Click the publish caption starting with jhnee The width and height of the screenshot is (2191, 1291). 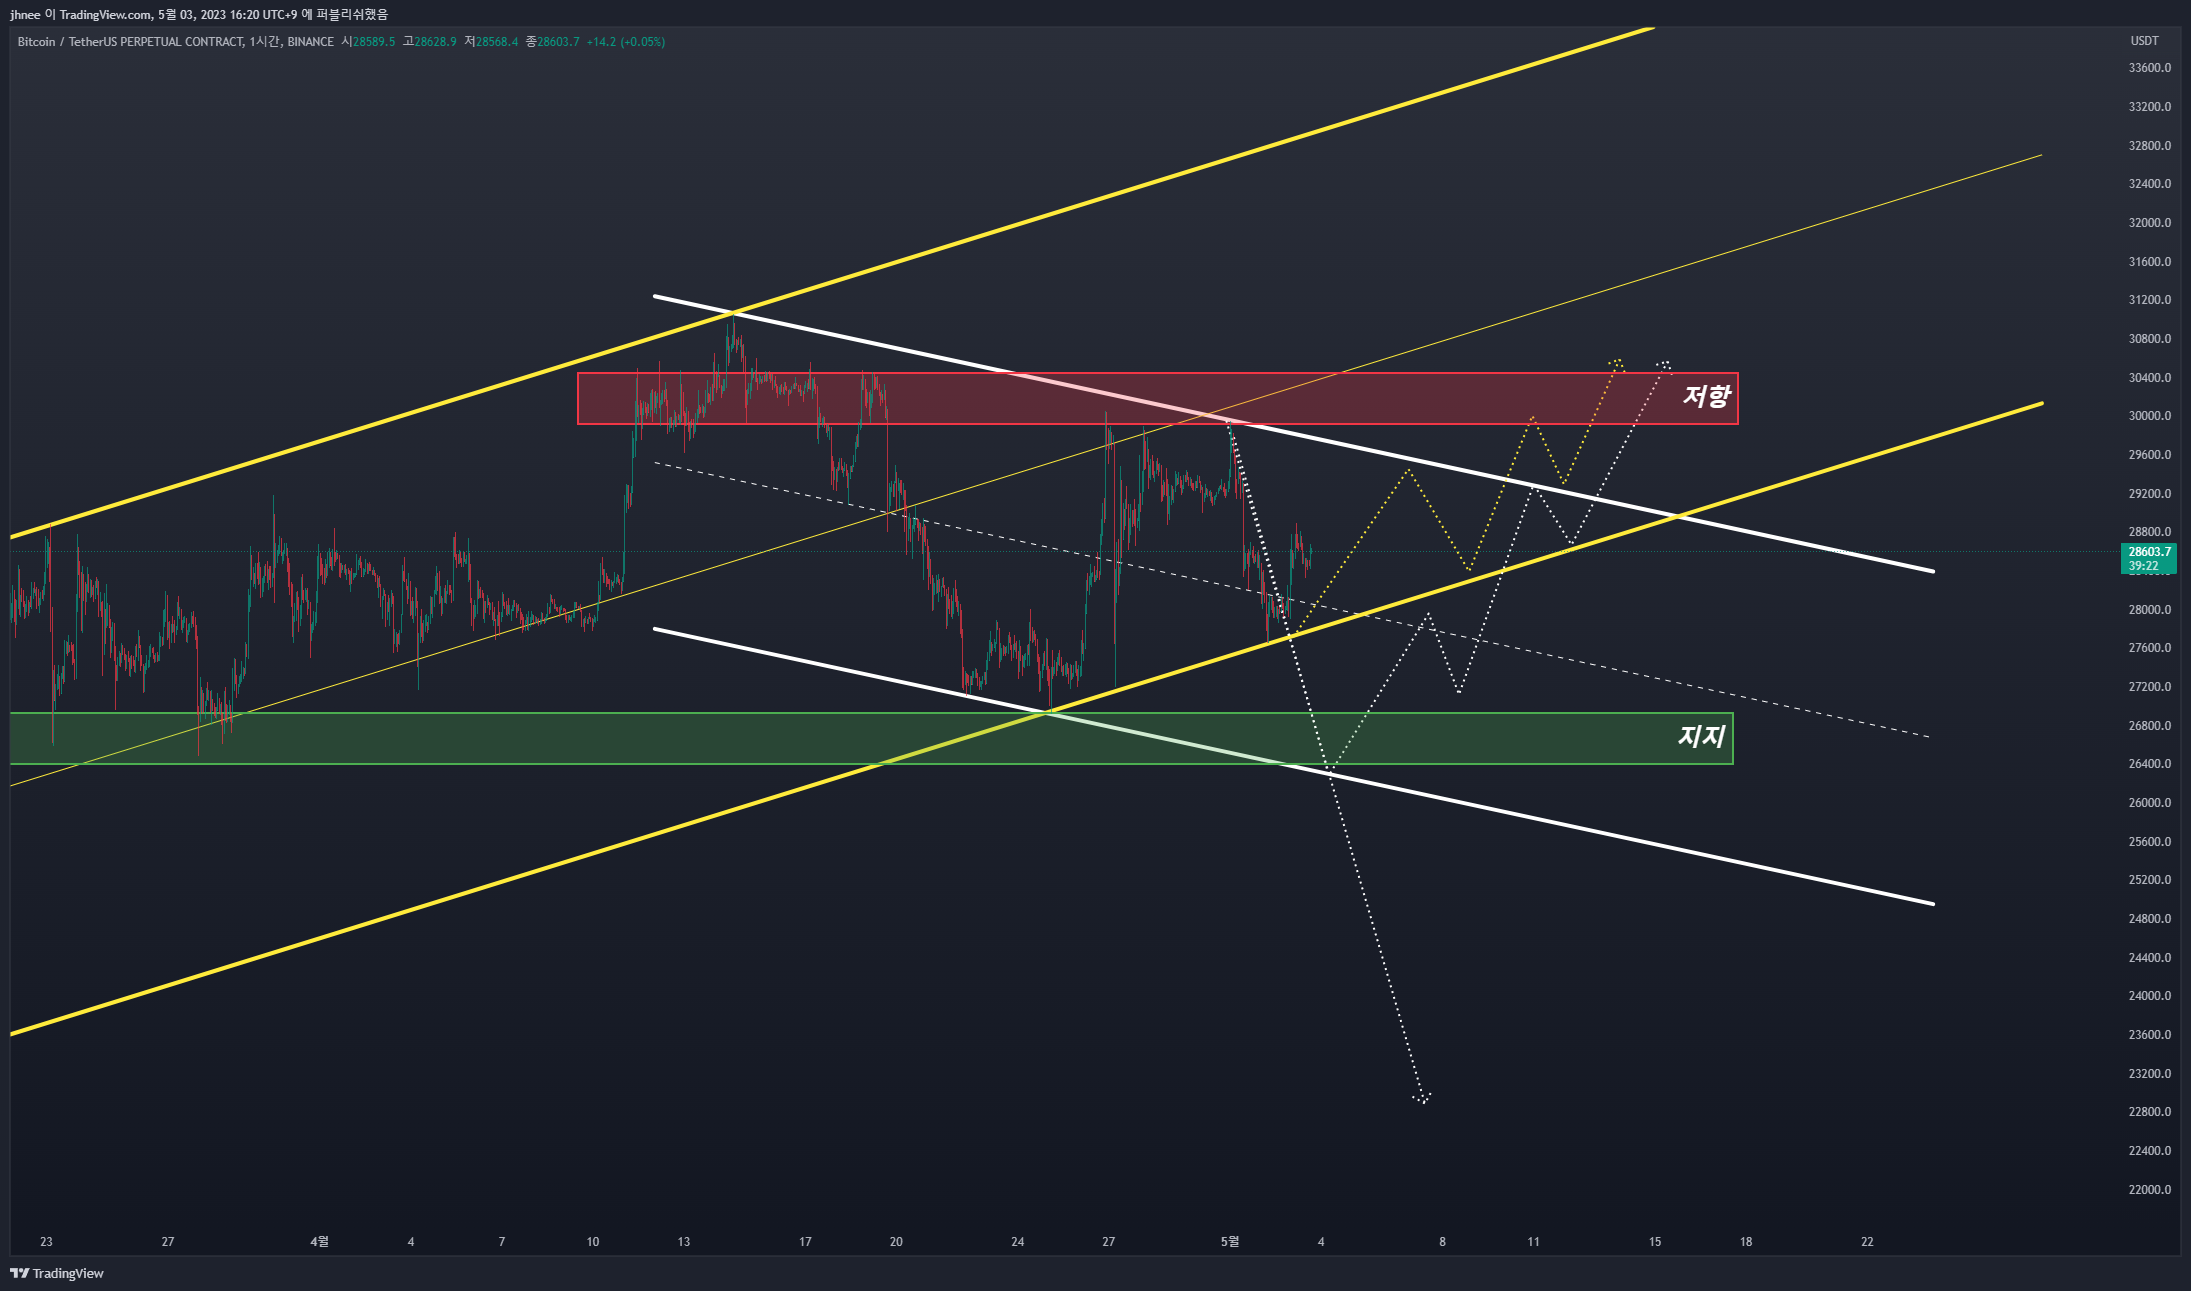pyautogui.click(x=199, y=14)
